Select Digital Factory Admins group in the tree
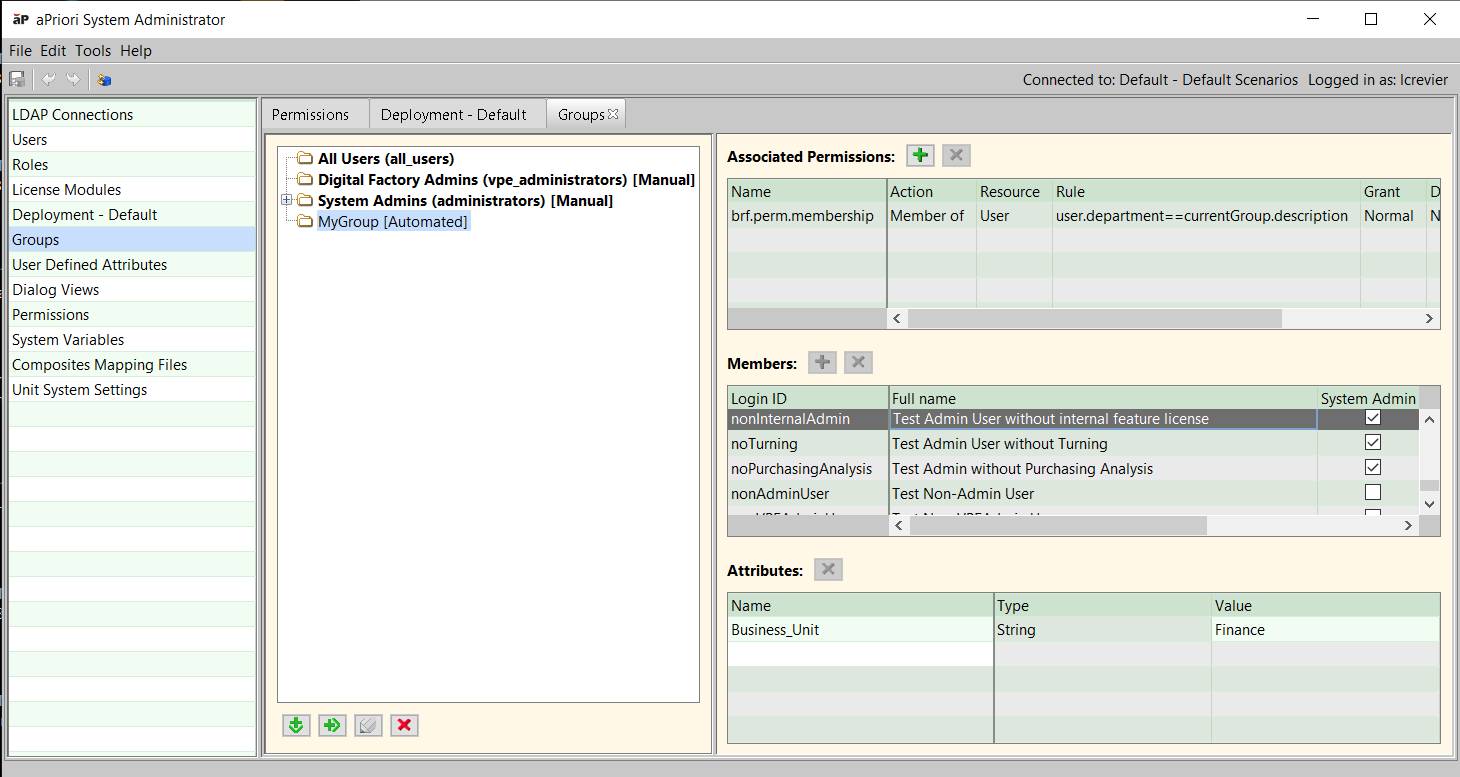Screen dimensions: 1460x777 point(505,180)
